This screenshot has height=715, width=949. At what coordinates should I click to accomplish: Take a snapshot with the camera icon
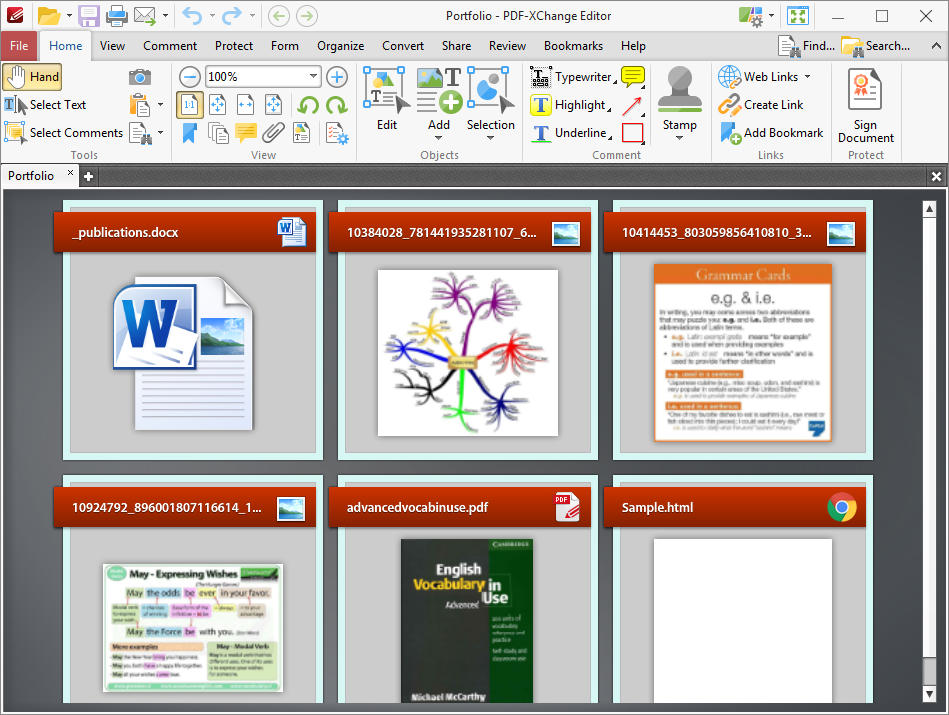[x=140, y=77]
